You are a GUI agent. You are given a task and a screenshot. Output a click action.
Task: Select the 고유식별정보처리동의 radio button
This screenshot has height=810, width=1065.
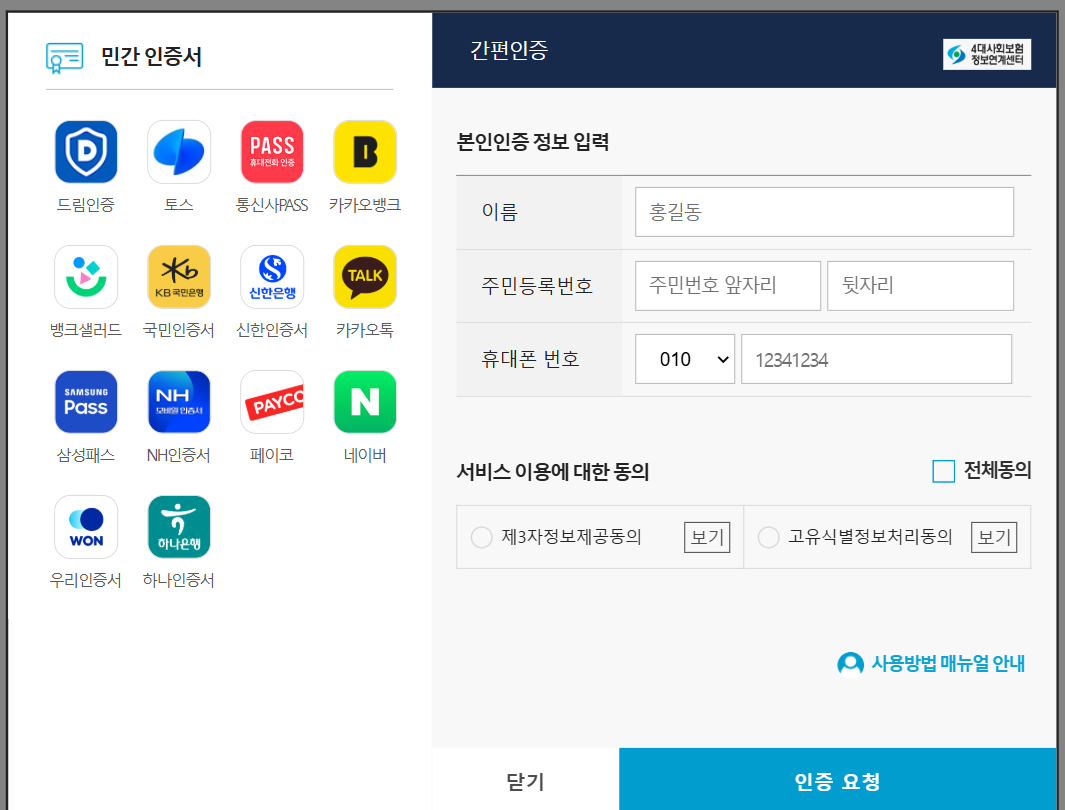coord(768,538)
